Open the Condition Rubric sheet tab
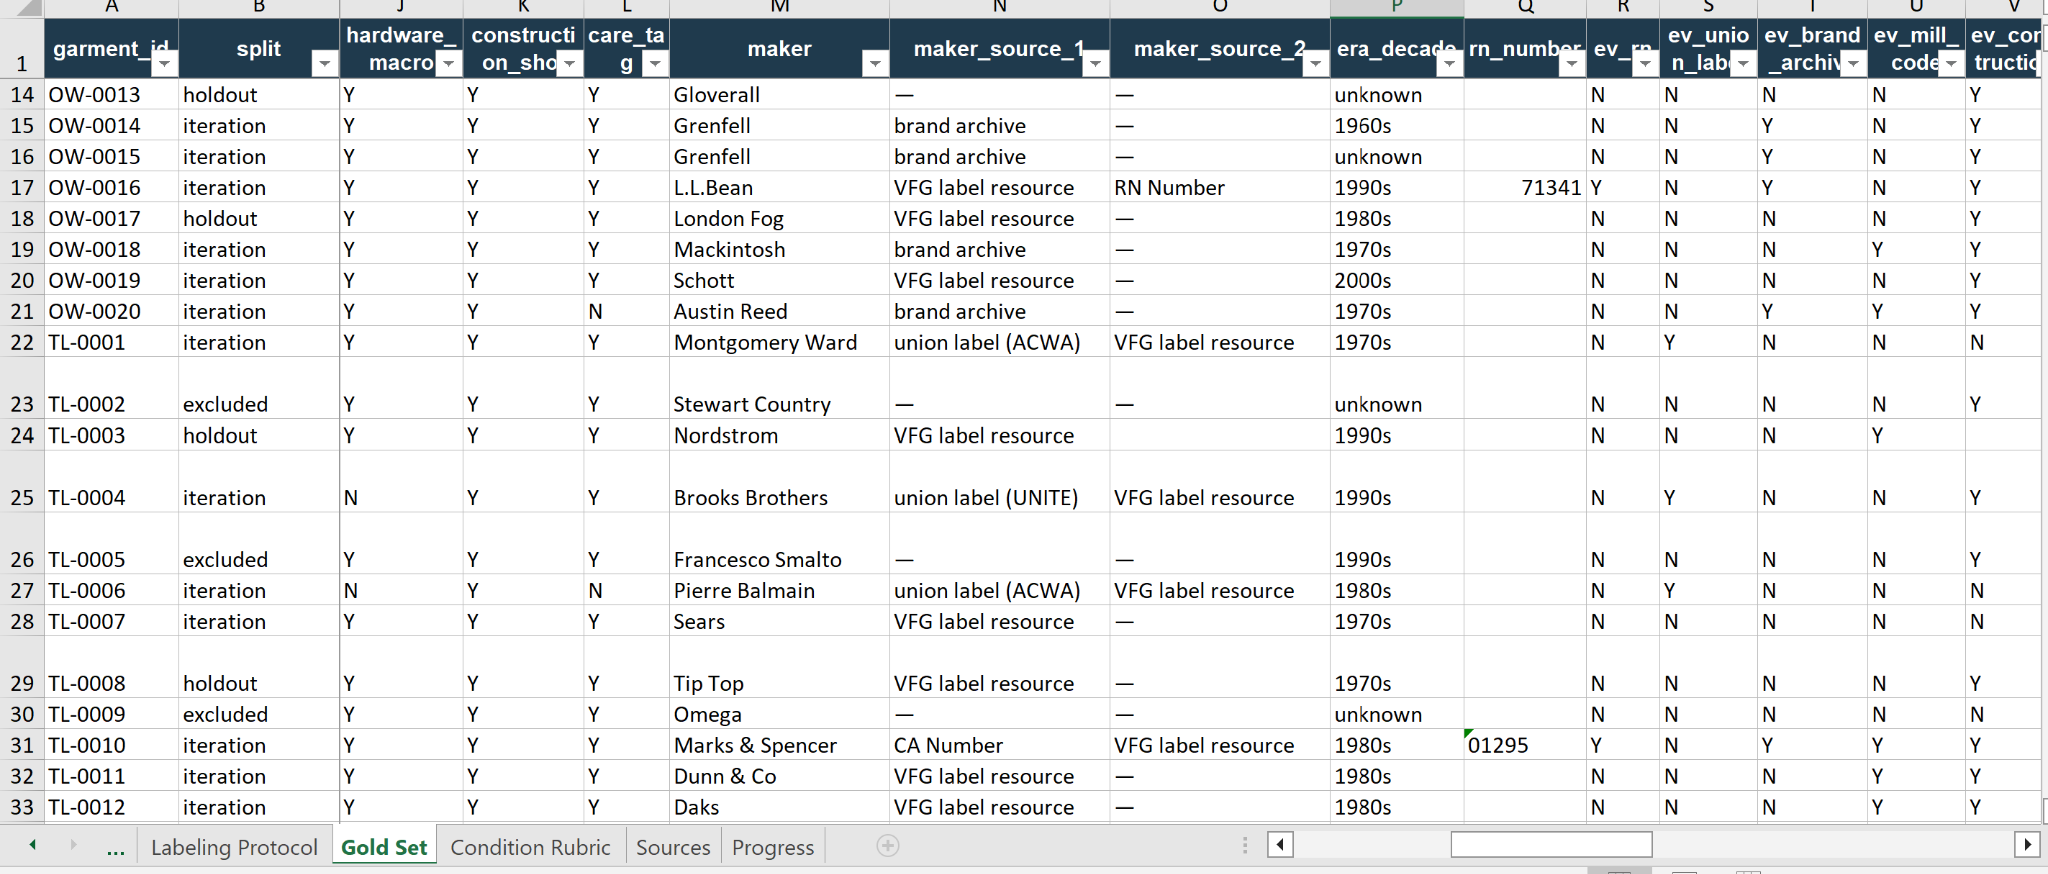The width and height of the screenshot is (2048, 874). click(530, 847)
